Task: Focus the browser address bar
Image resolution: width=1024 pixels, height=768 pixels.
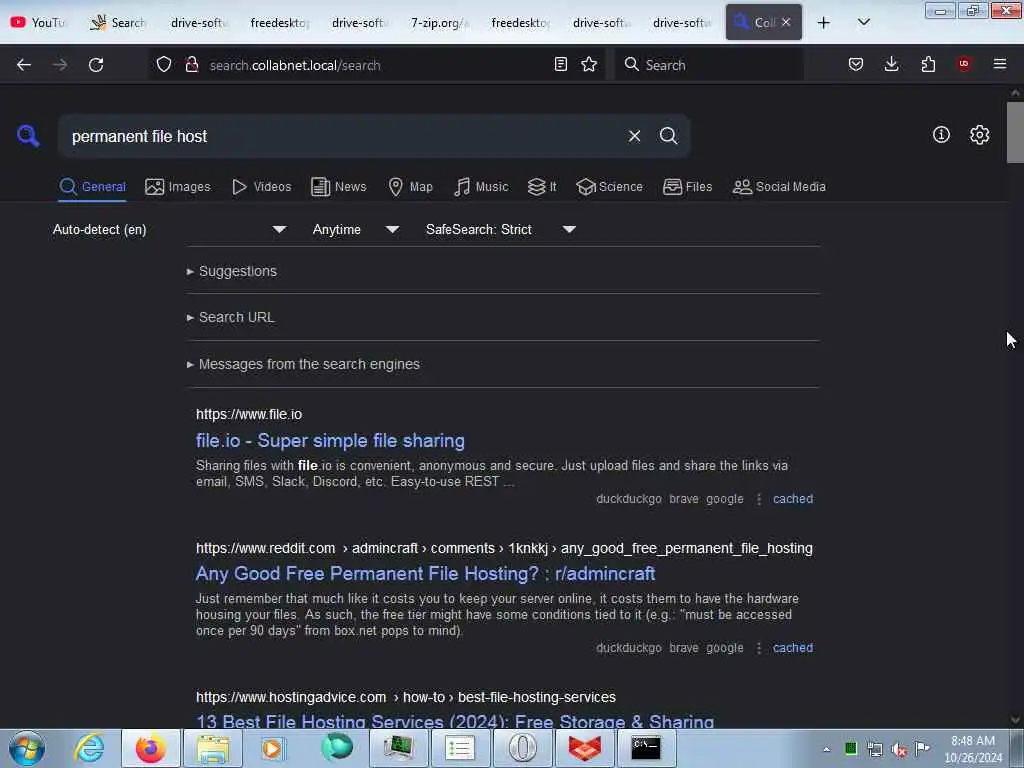Action: point(376,65)
